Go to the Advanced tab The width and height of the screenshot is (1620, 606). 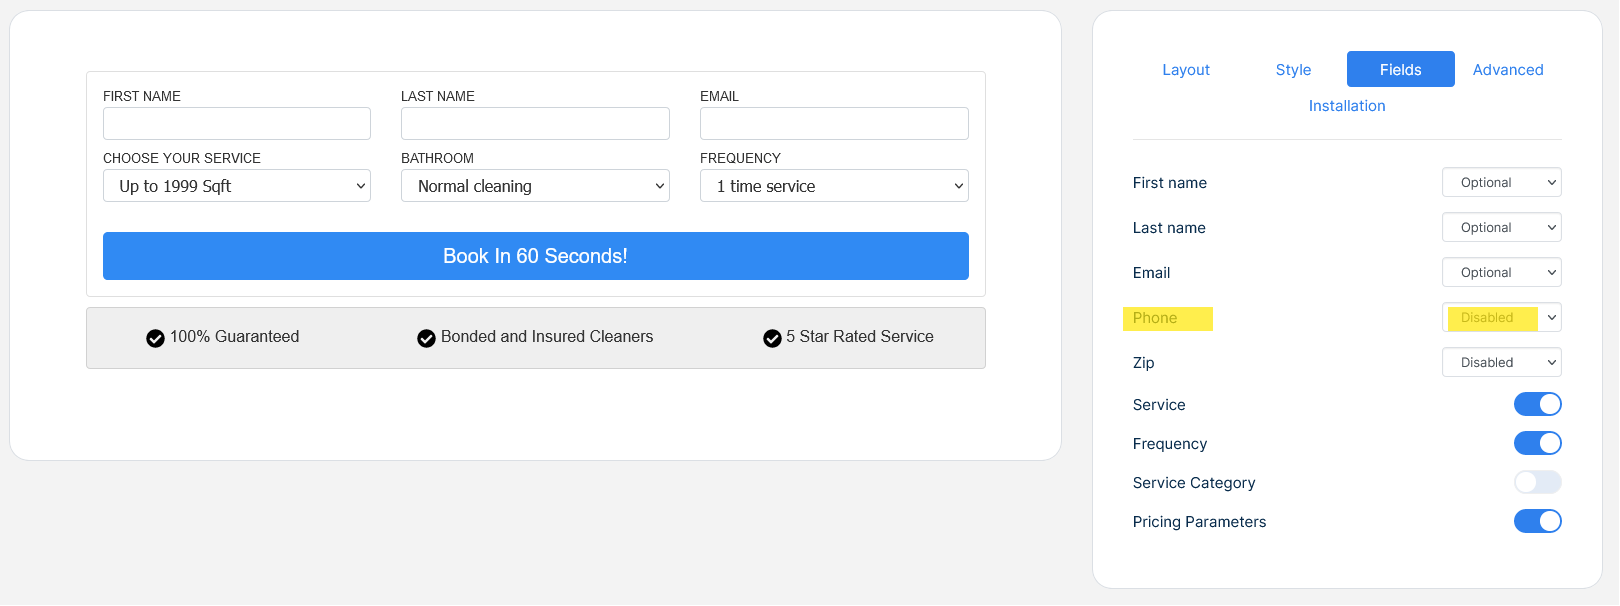click(1508, 70)
